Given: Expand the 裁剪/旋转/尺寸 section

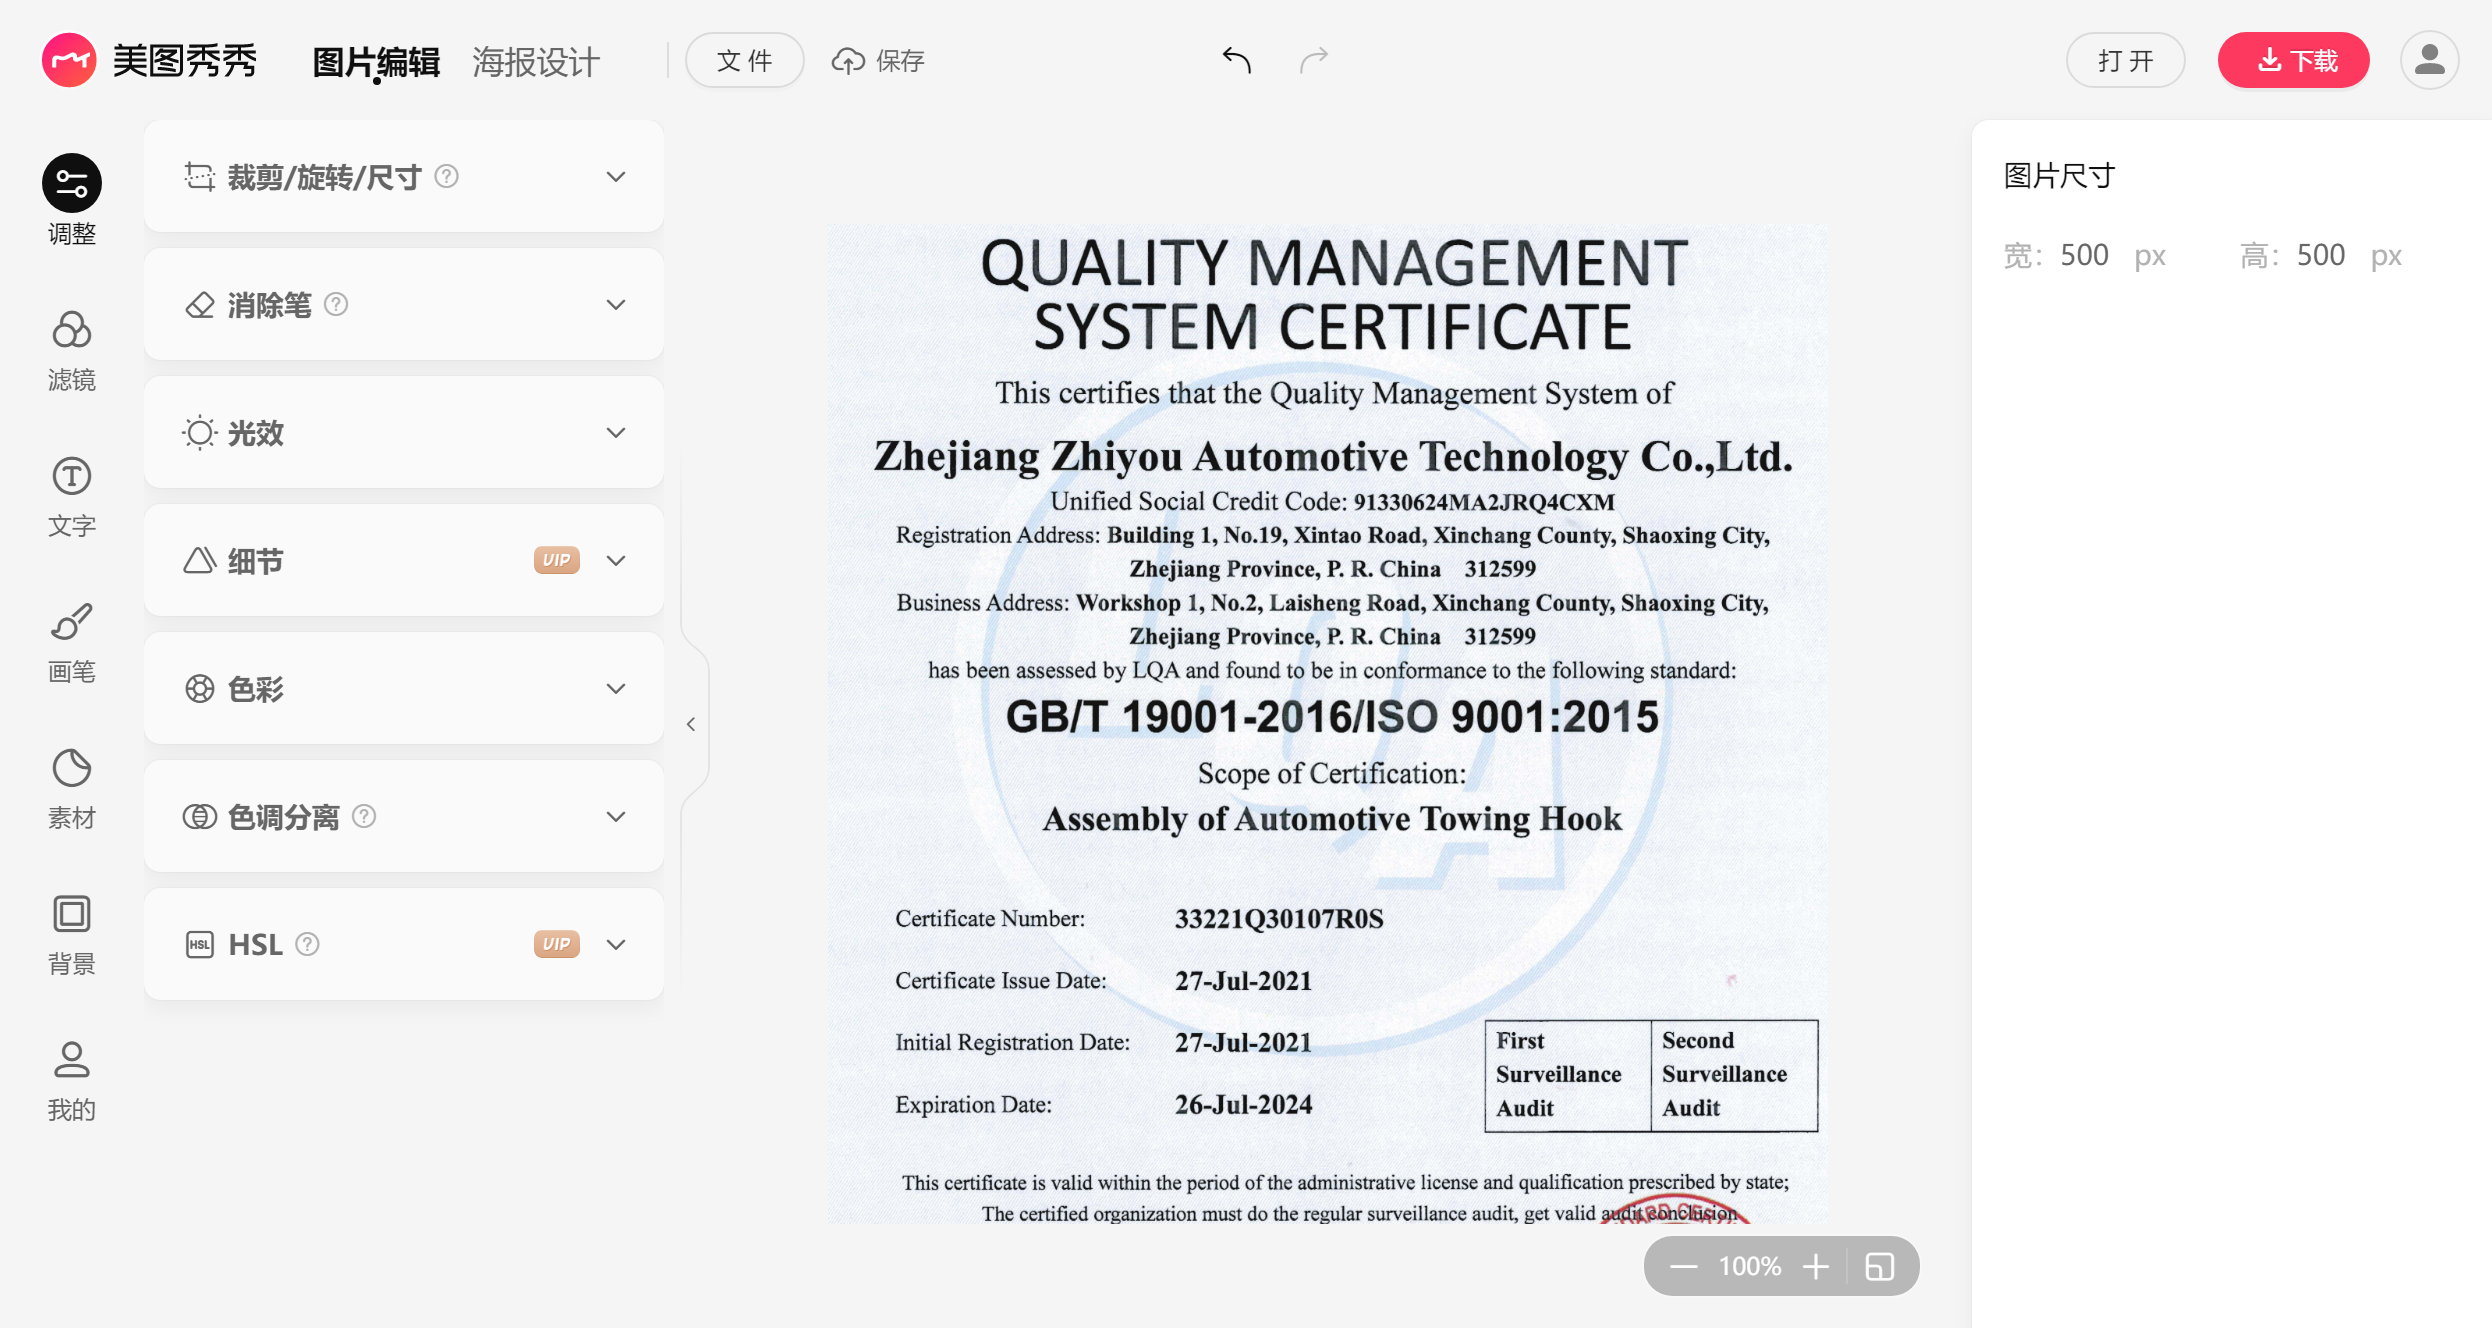Looking at the screenshot, I should tap(616, 177).
